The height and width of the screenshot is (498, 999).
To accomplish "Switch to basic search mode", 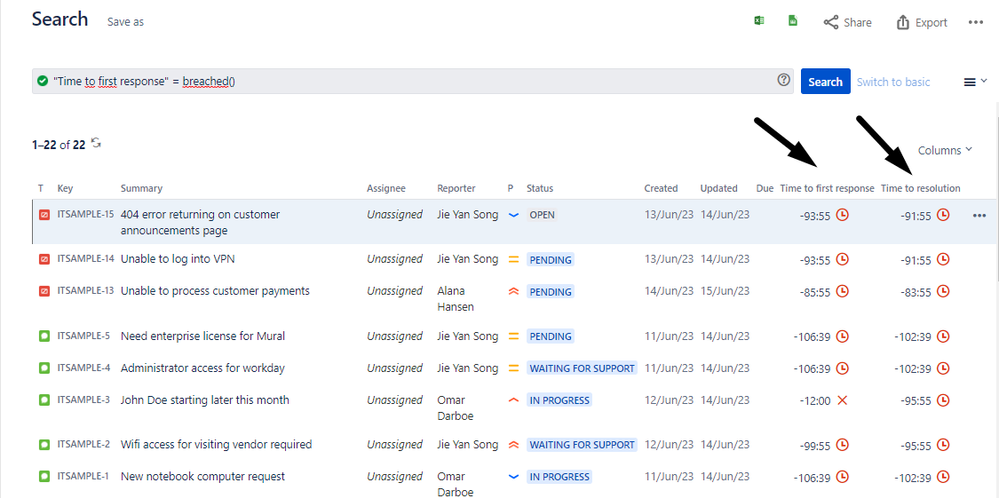I will point(893,82).
